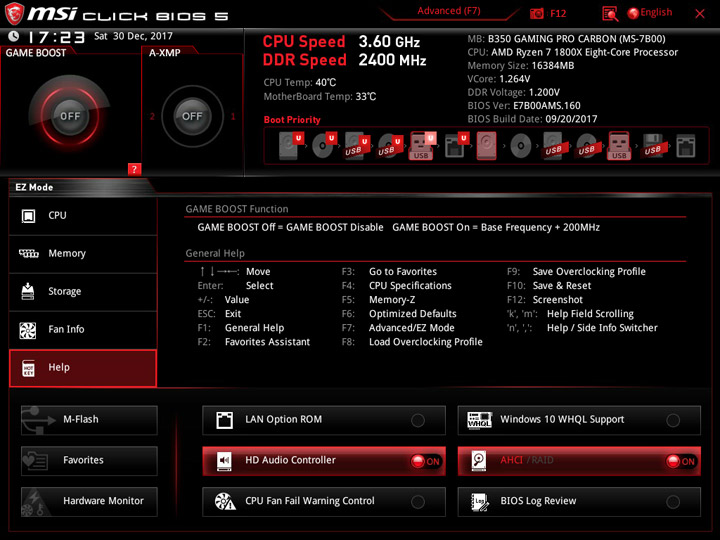Click the F9: Save Overclocking Profile line
The image size is (720, 540).
pyautogui.click(x=576, y=271)
